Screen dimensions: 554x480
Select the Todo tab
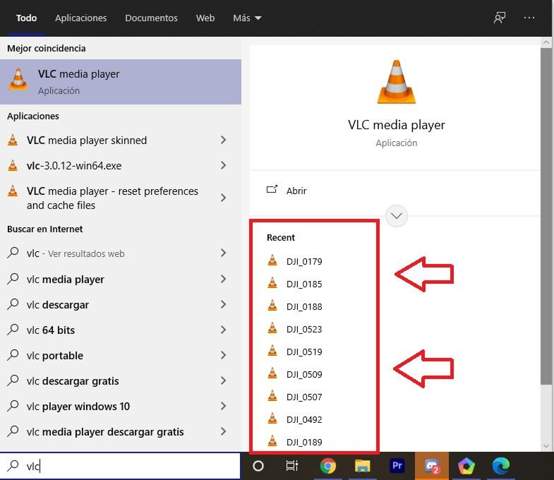(26, 18)
